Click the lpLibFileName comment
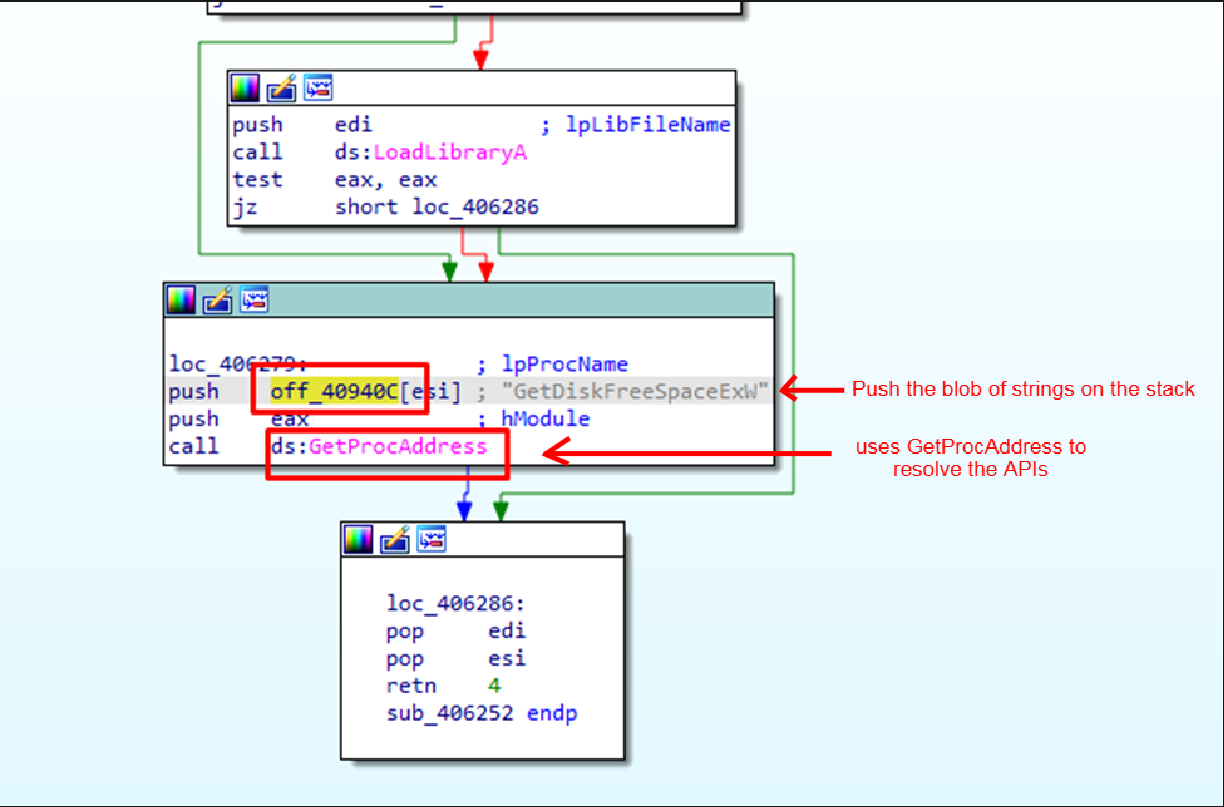Image resolution: width=1224 pixels, height=807 pixels. [x=636, y=125]
